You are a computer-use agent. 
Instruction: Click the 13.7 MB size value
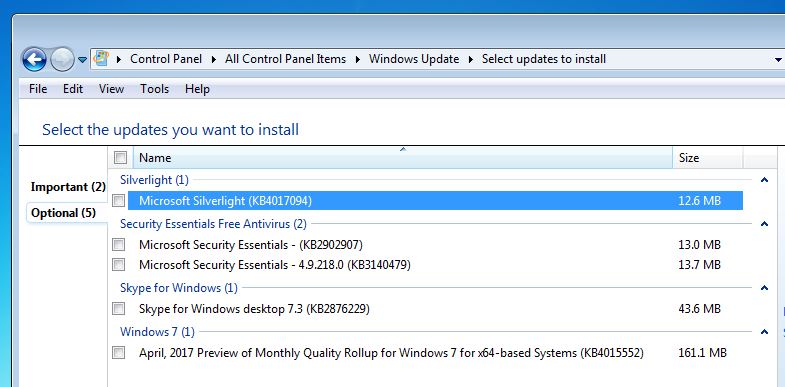click(699, 264)
